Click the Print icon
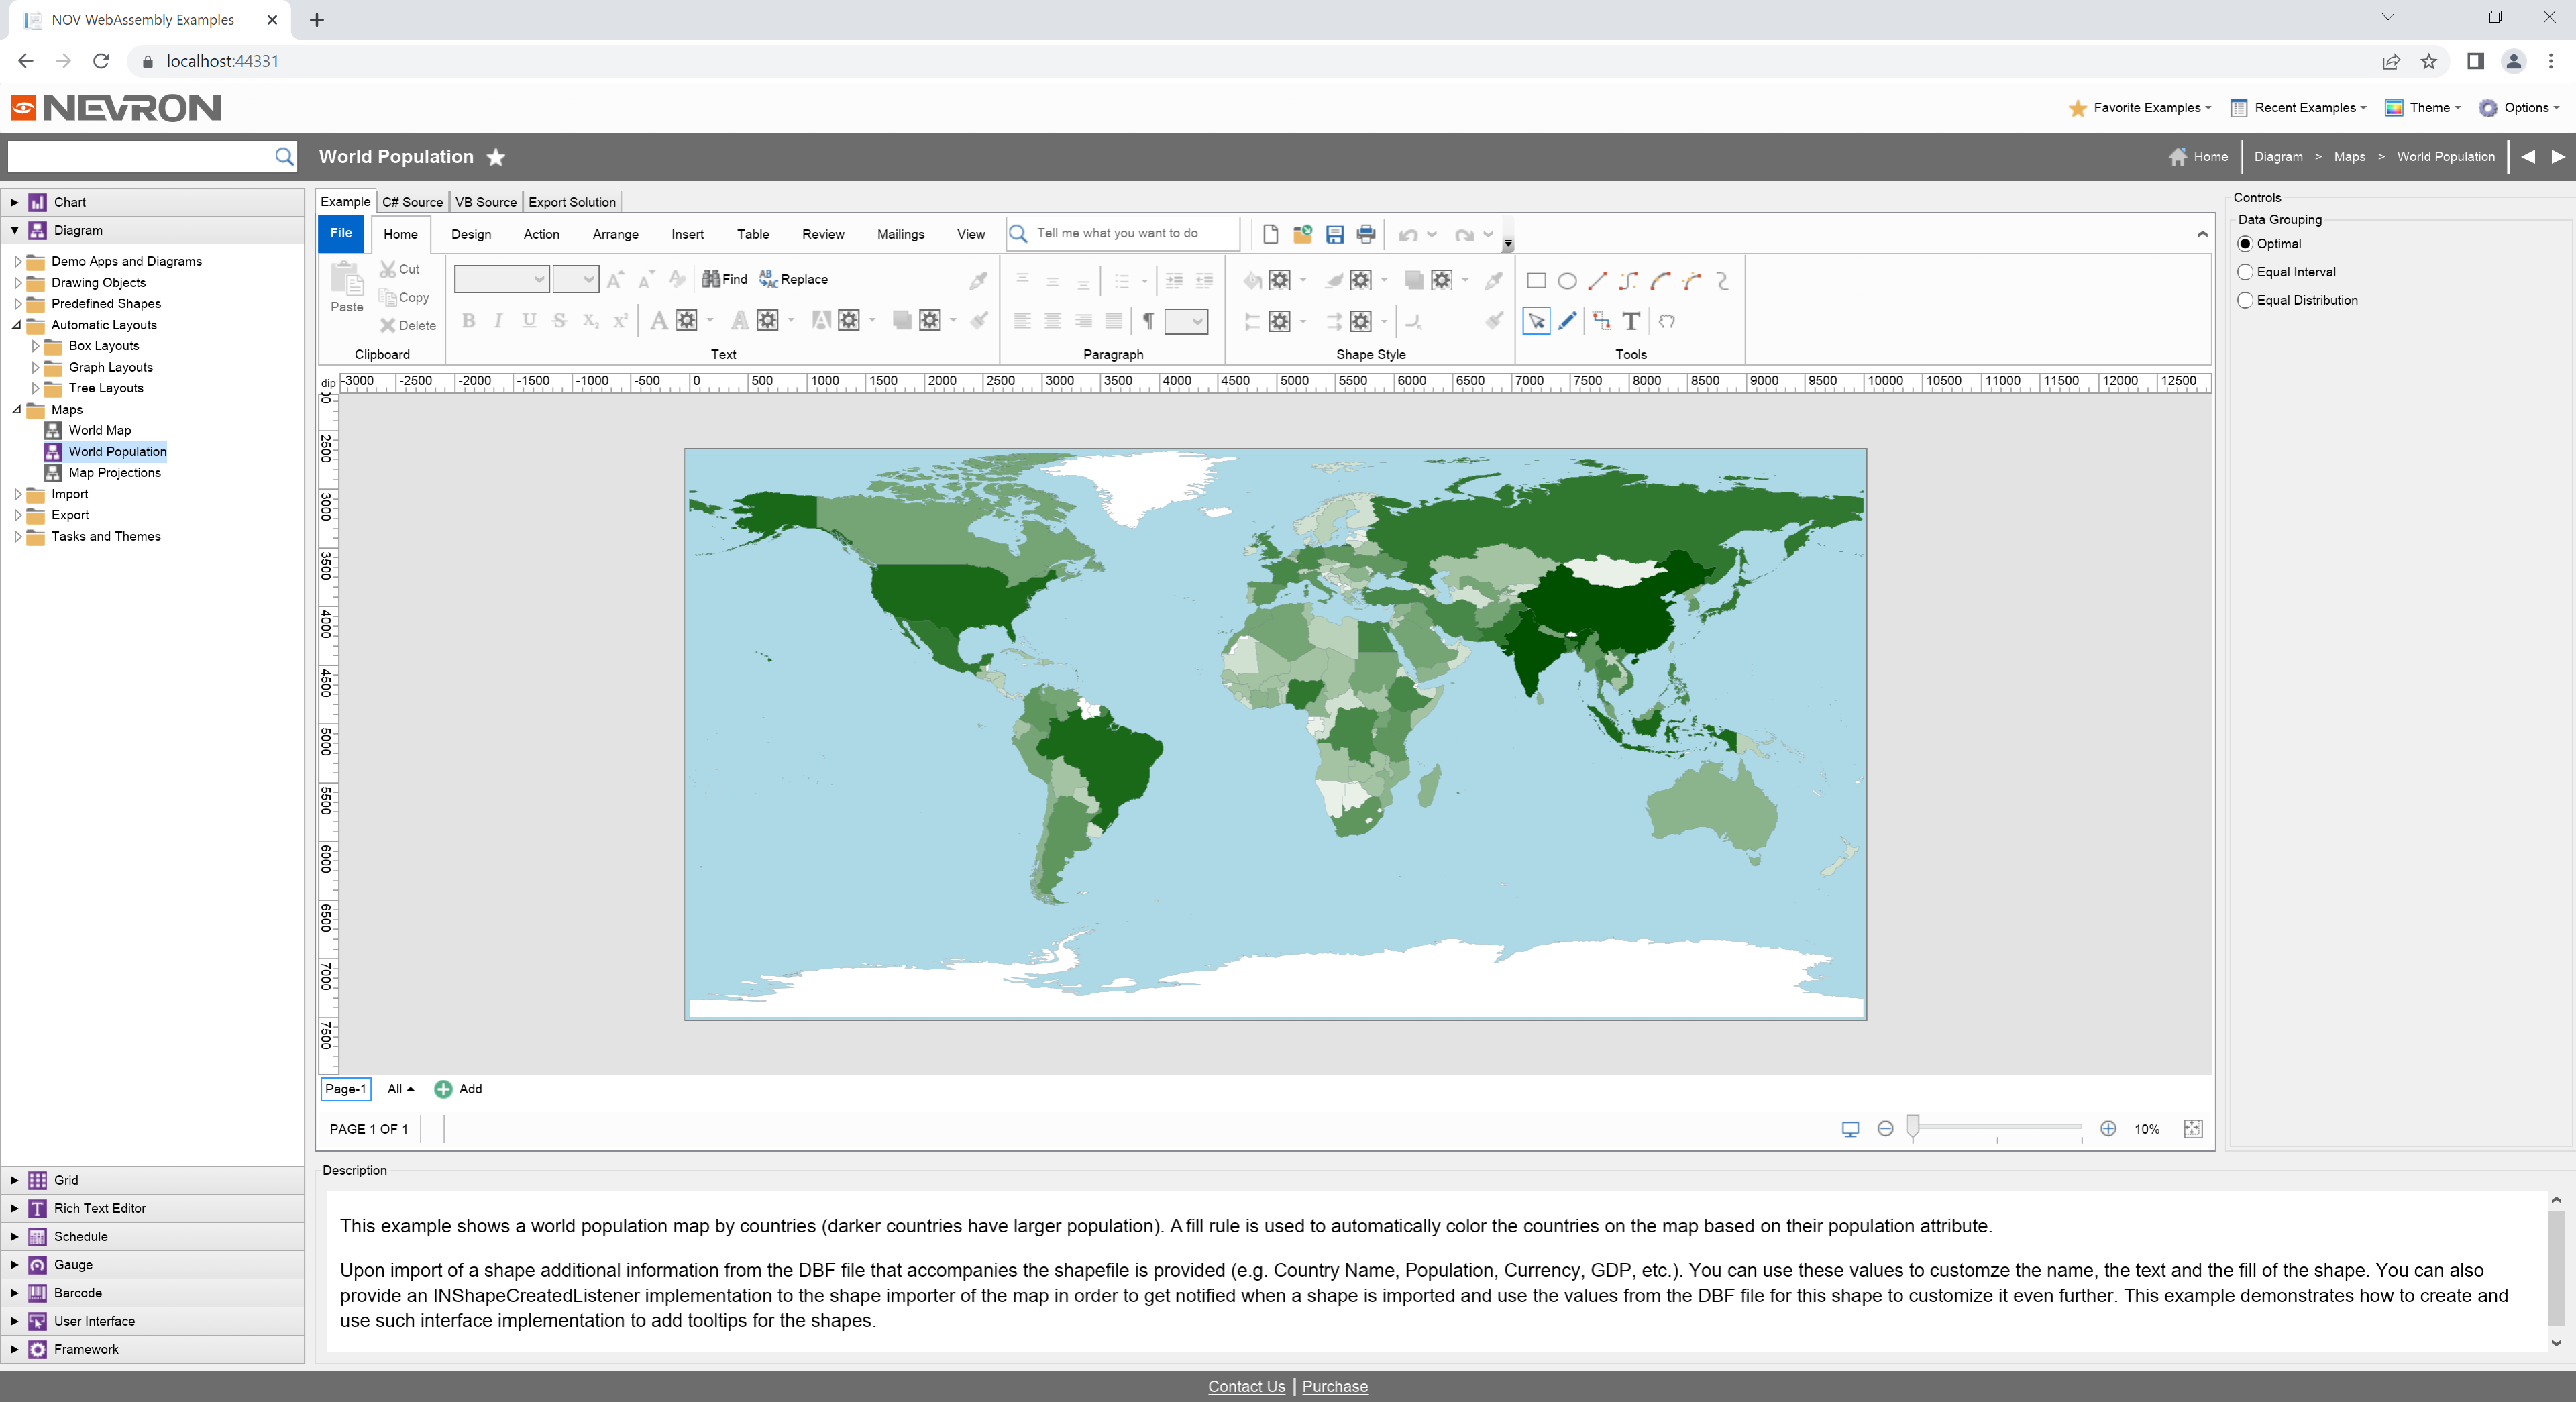Screen dimensions: 2576x1402 [x=1366, y=234]
